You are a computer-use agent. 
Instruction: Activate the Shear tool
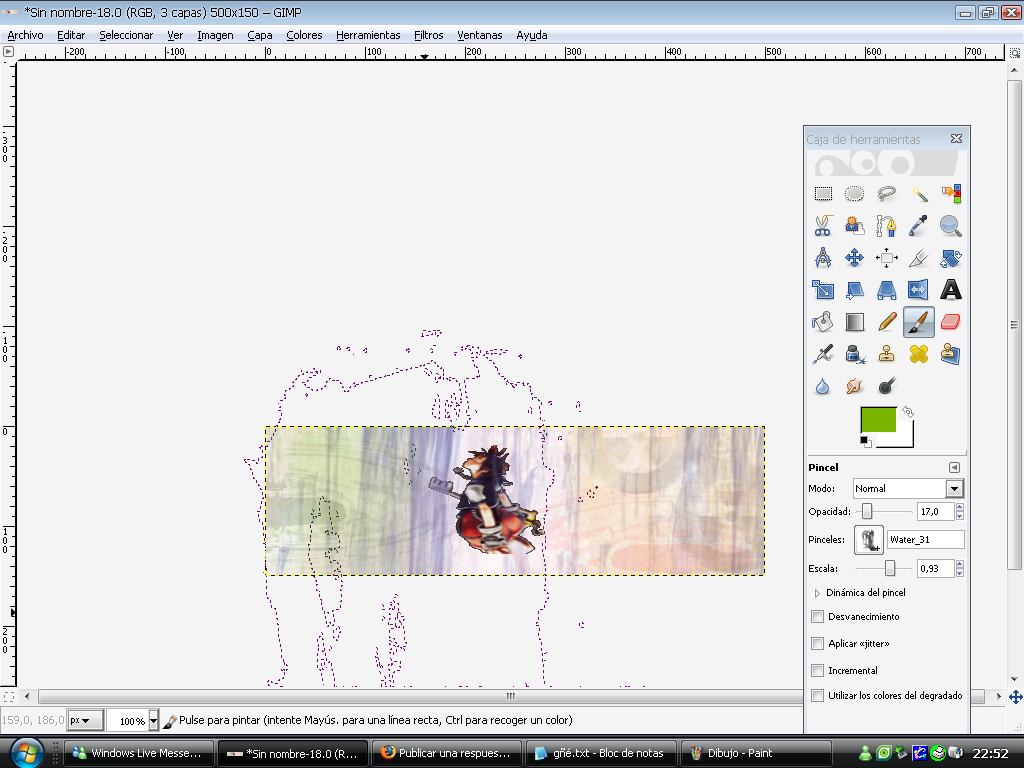pos(854,290)
